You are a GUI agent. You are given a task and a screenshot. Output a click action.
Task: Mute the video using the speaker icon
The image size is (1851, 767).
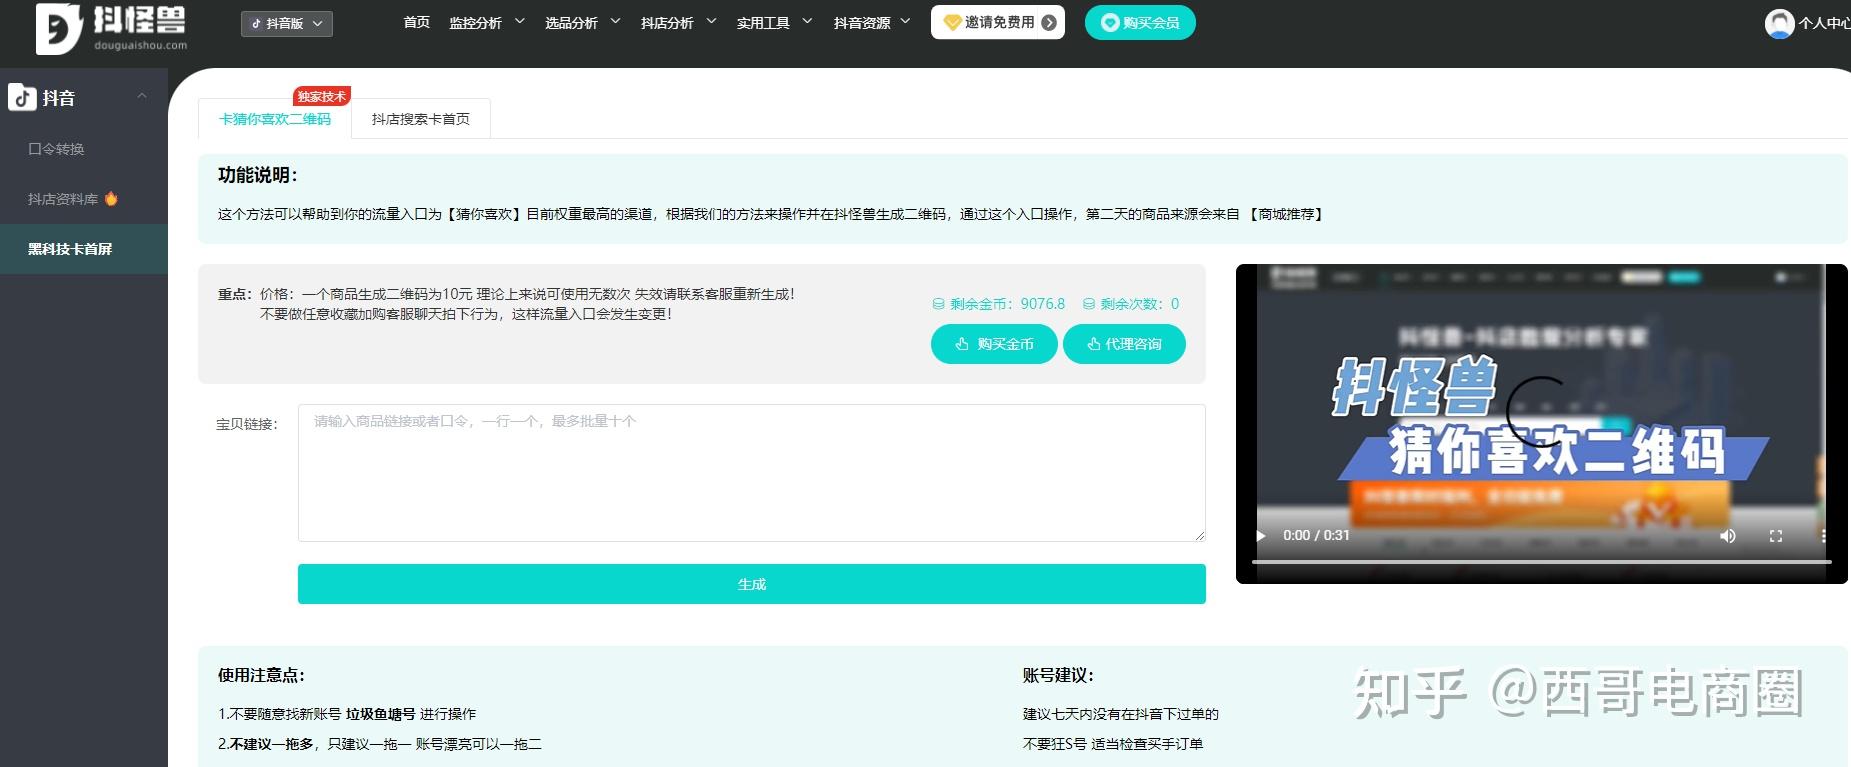tap(1728, 536)
